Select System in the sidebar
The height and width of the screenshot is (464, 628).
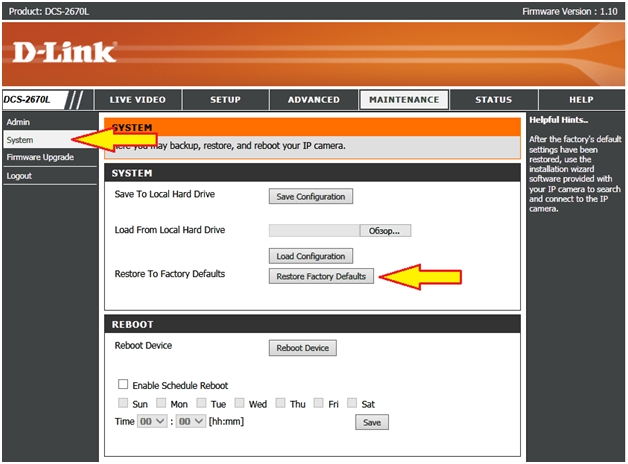(x=20, y=140)
